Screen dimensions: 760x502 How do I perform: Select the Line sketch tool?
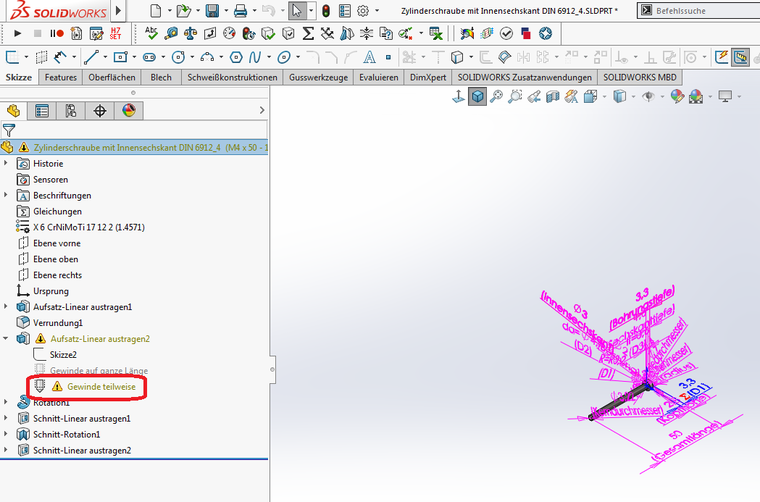[91, 57]
